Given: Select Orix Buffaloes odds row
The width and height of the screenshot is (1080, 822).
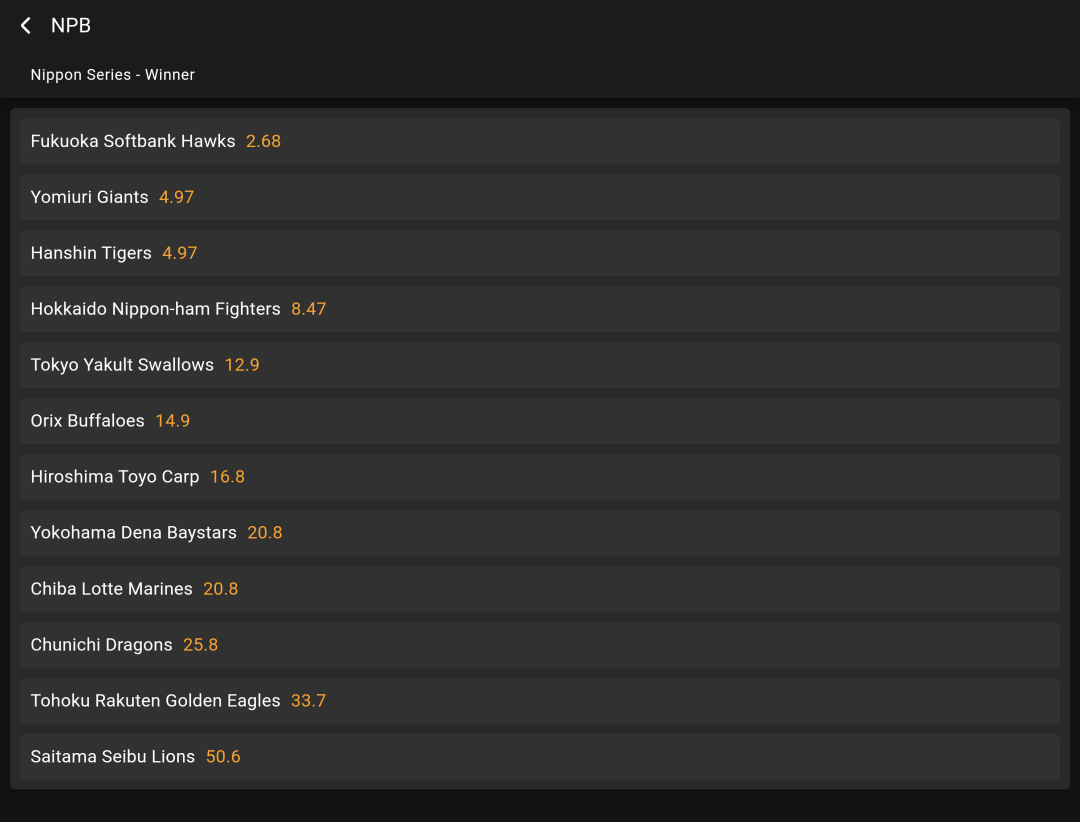Looking at the screenshot, I should pyautogui.click(x=539, y=420).
